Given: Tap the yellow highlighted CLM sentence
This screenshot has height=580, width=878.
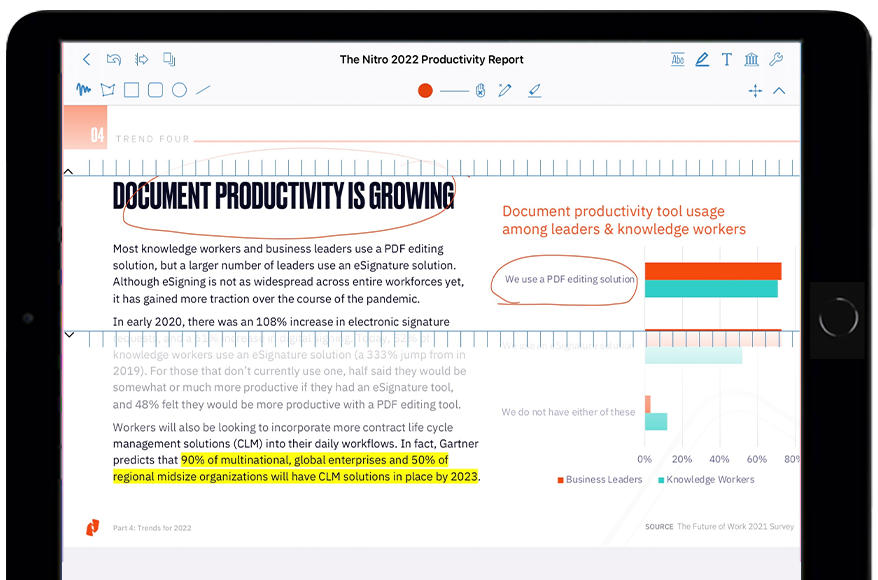Looking at the screenshot, I should point(296,468).
